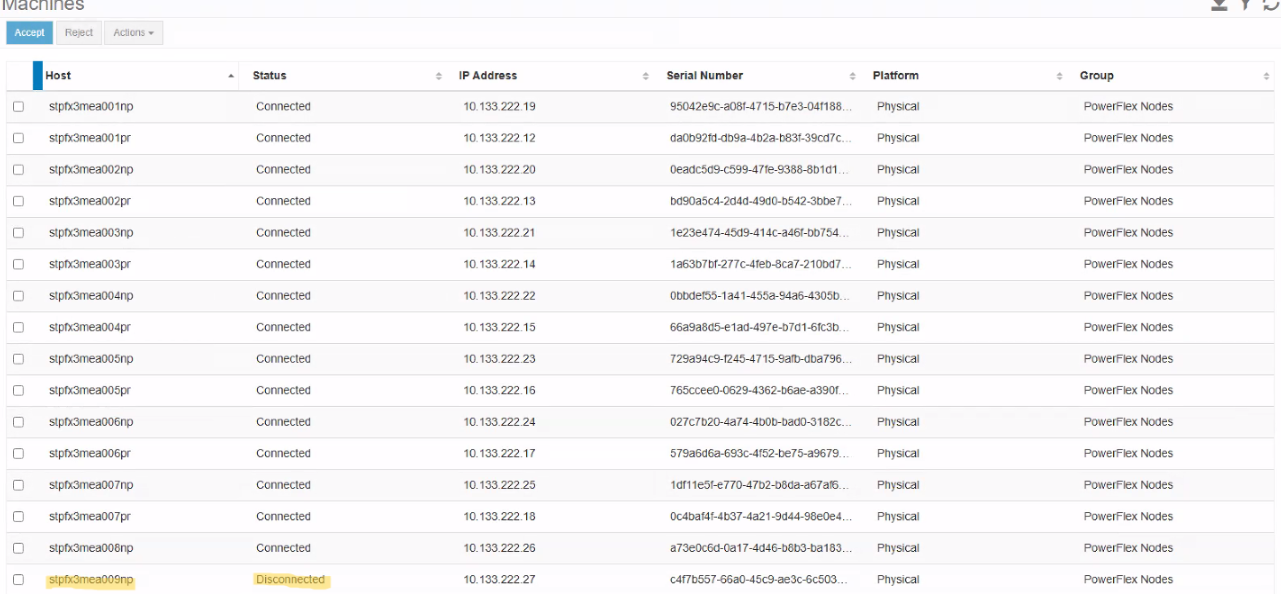Open the Filter icon above the table
This screenshot has height=594, width=1281.
[x=1245, y=5]
